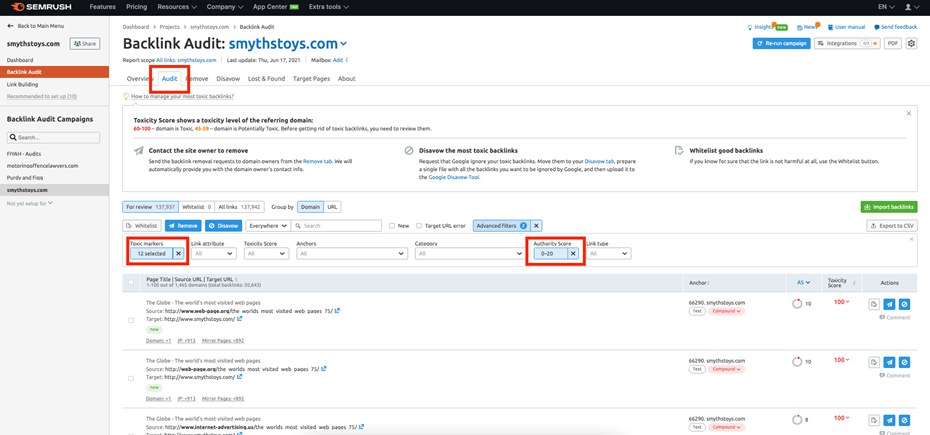Show For review 137,937 links
This screenshot has width=930, height=435.
pos(150,207)
